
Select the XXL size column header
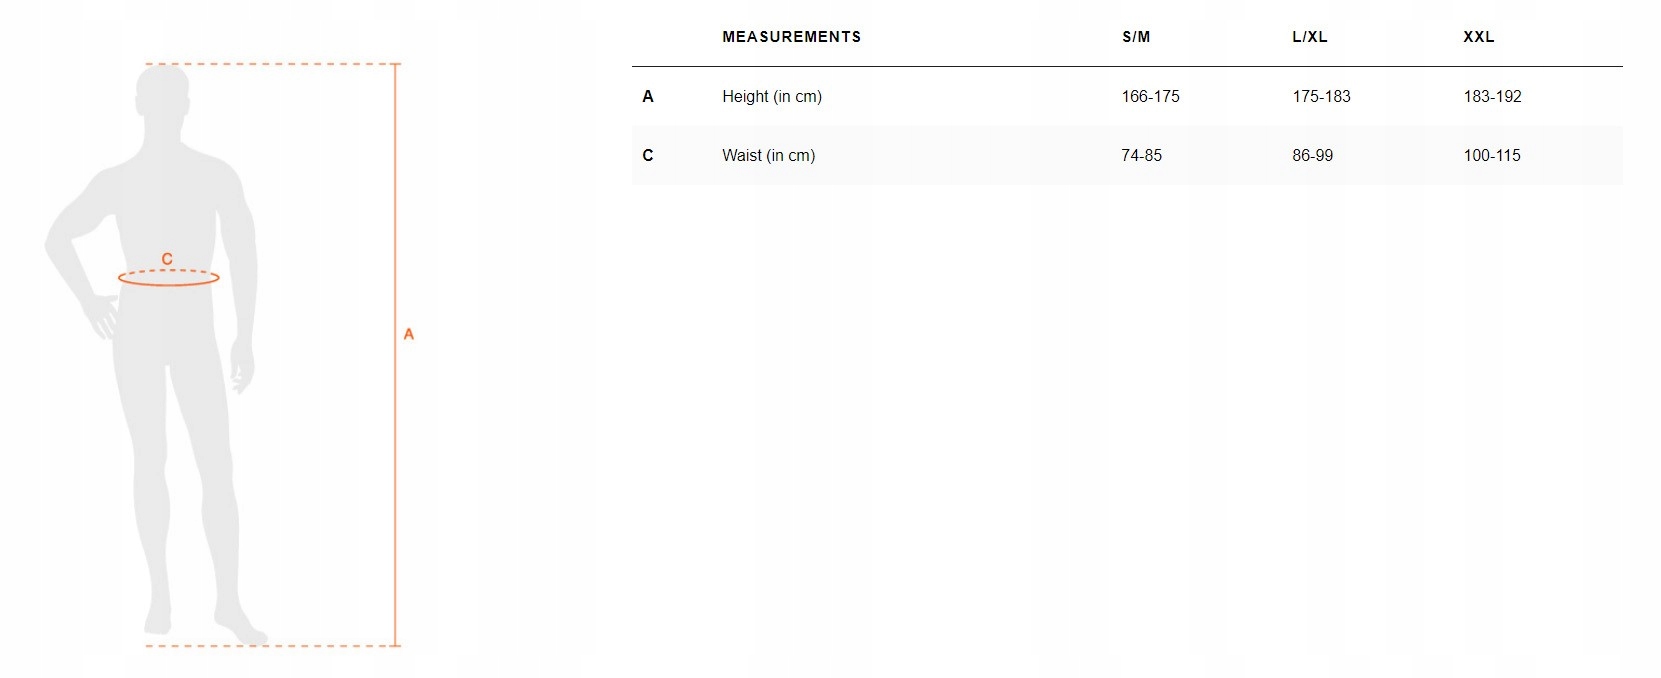(x=1479, y=37)
